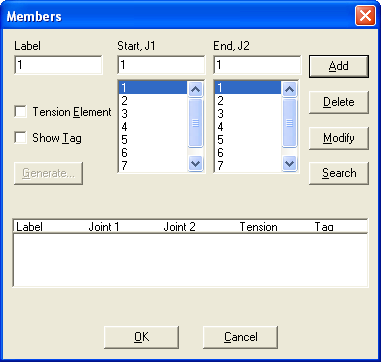
Task: Click the End J2 text field
Action: tap(257, 65)
